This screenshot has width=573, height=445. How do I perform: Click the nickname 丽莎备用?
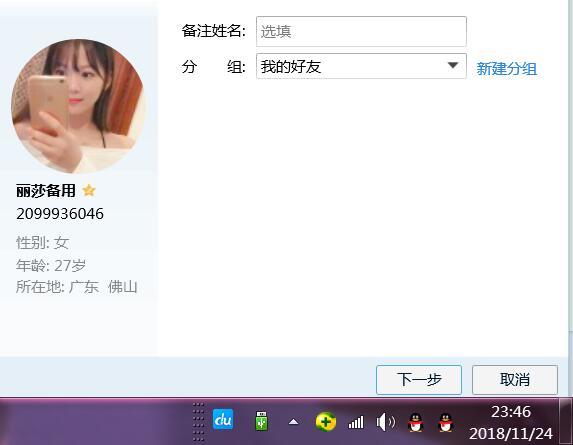click(46, 191)
